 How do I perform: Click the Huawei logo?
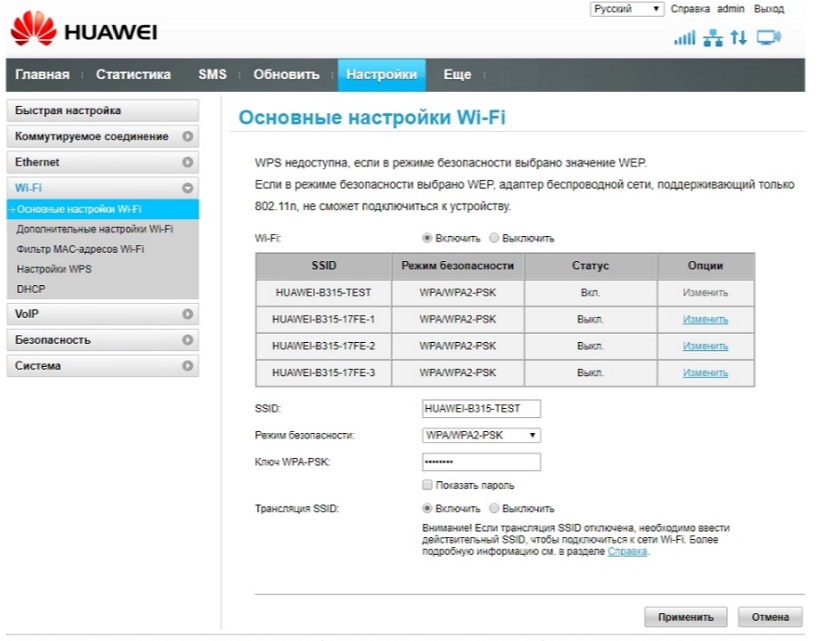(x=84, y=29)
